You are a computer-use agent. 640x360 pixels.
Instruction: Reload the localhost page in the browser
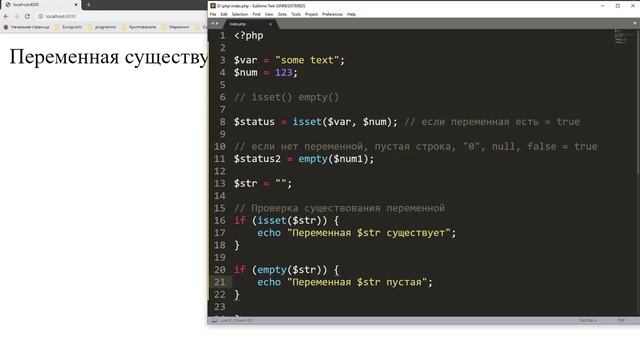coord(27,16)
